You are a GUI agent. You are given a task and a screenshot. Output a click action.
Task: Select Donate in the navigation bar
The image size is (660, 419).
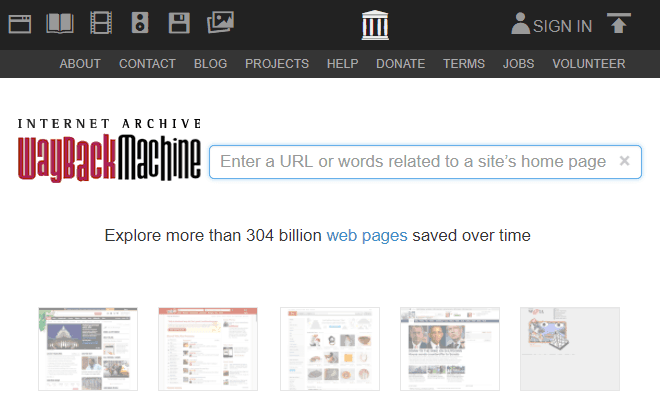[x=400, y=64]
